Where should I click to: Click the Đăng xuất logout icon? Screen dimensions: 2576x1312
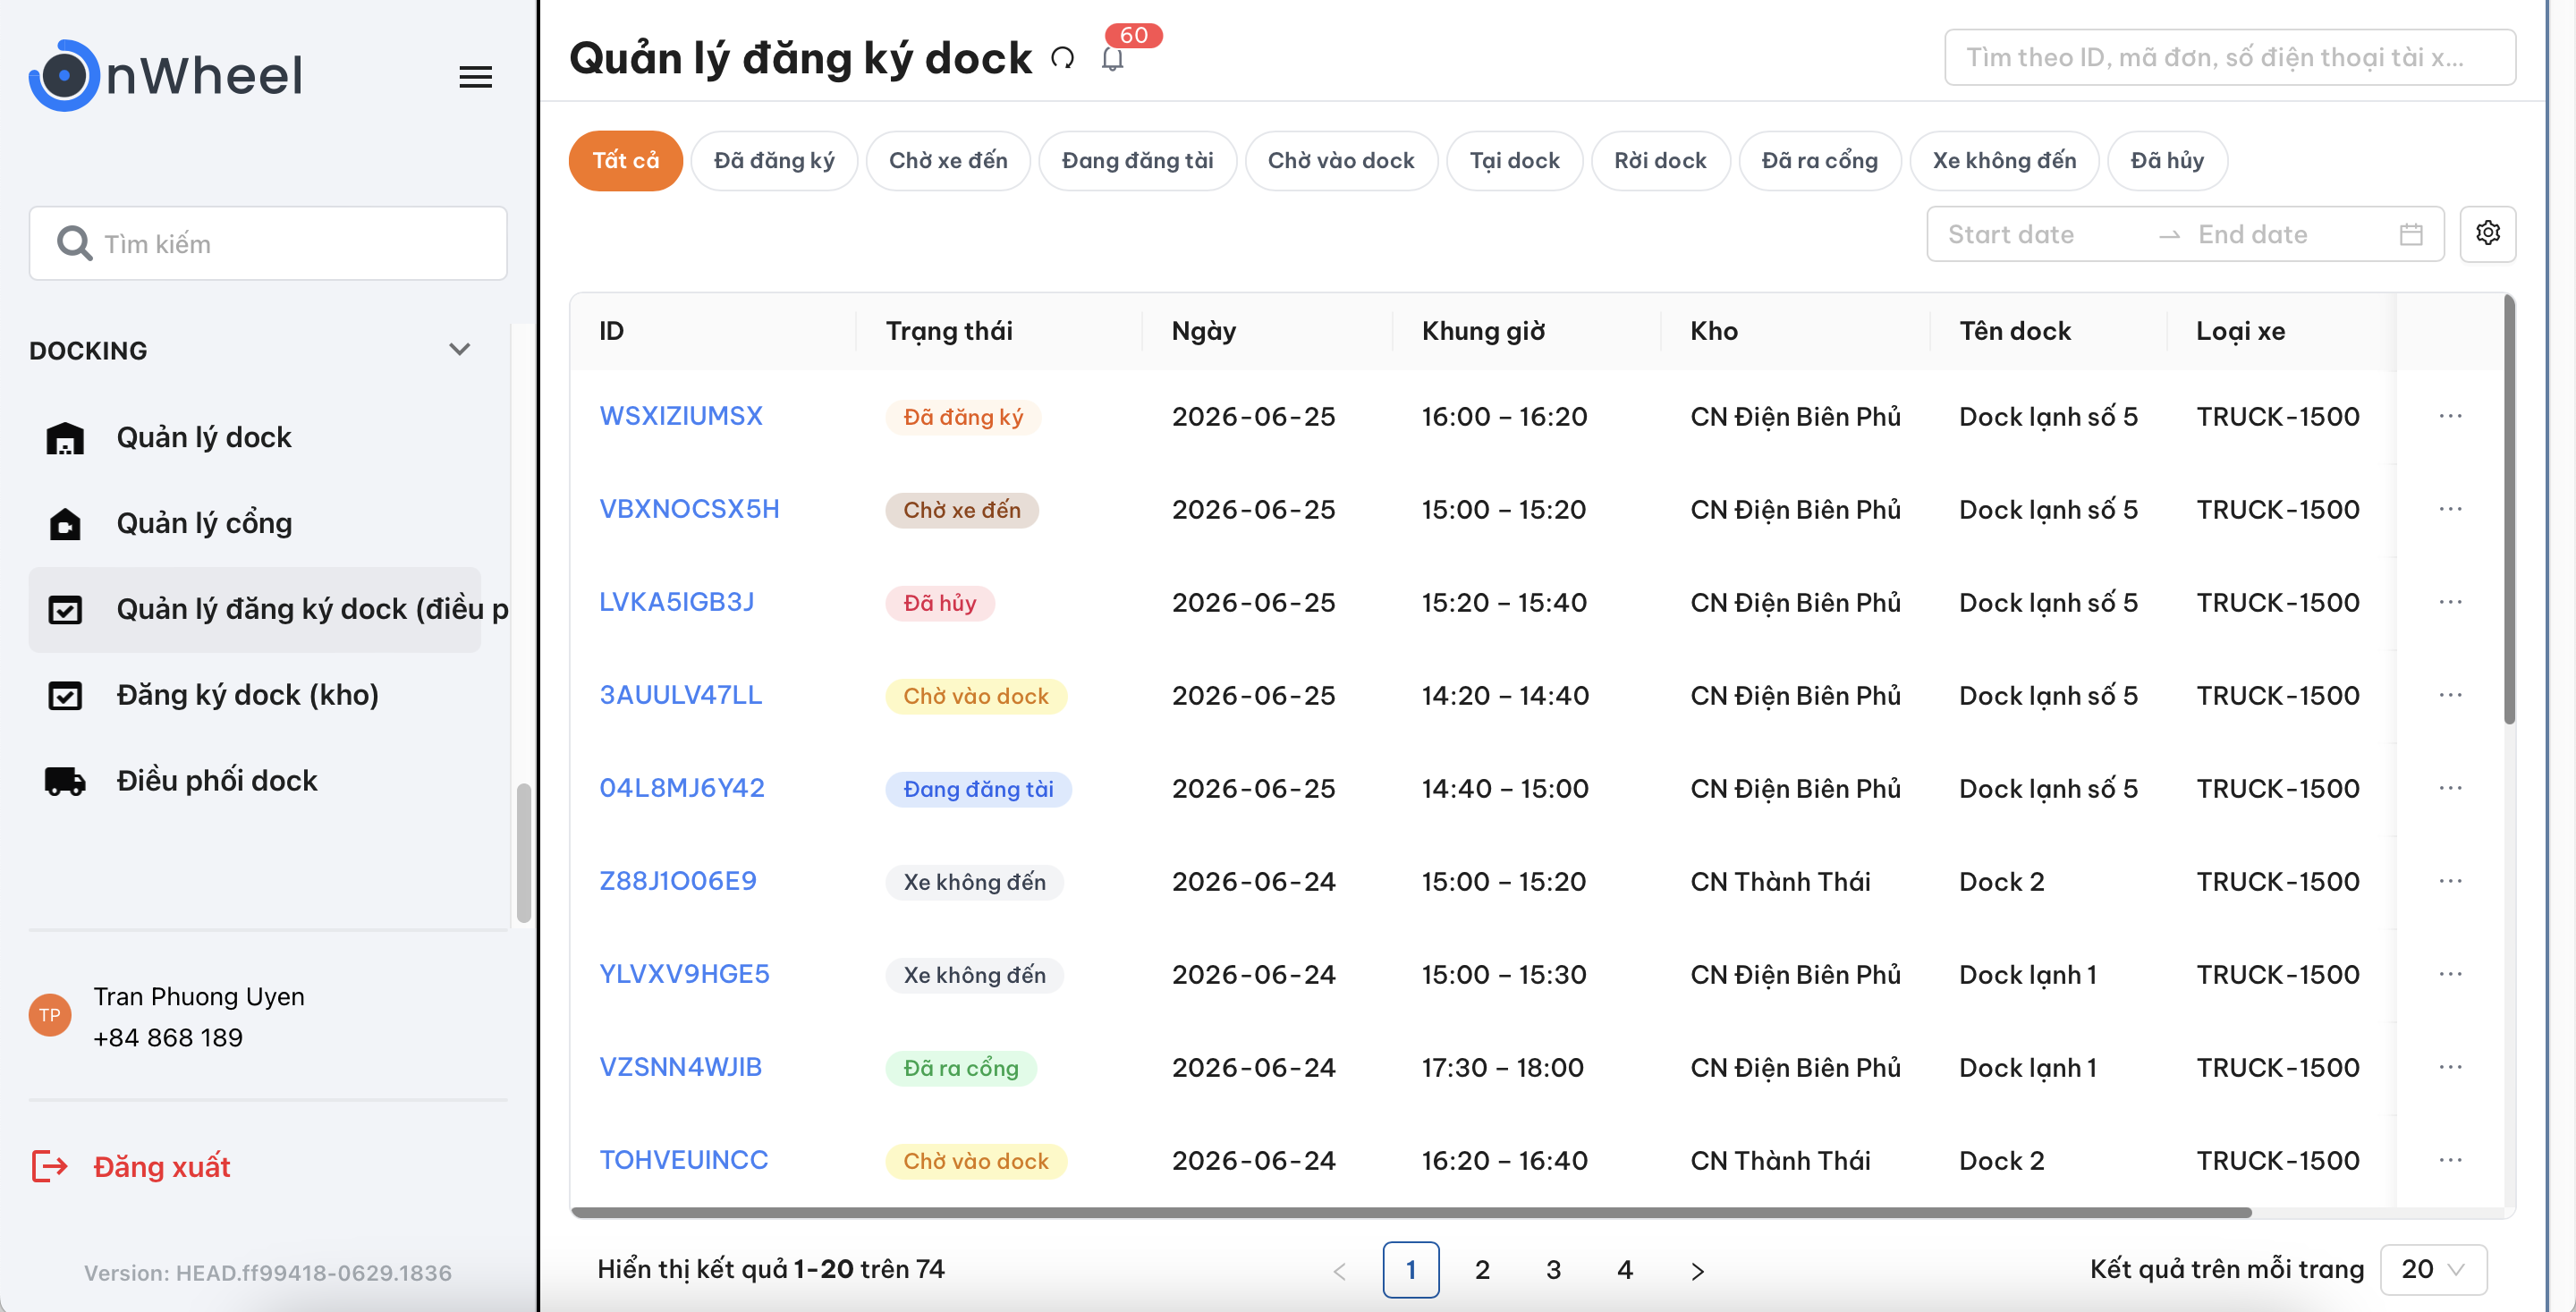[x=49, y=1166]
